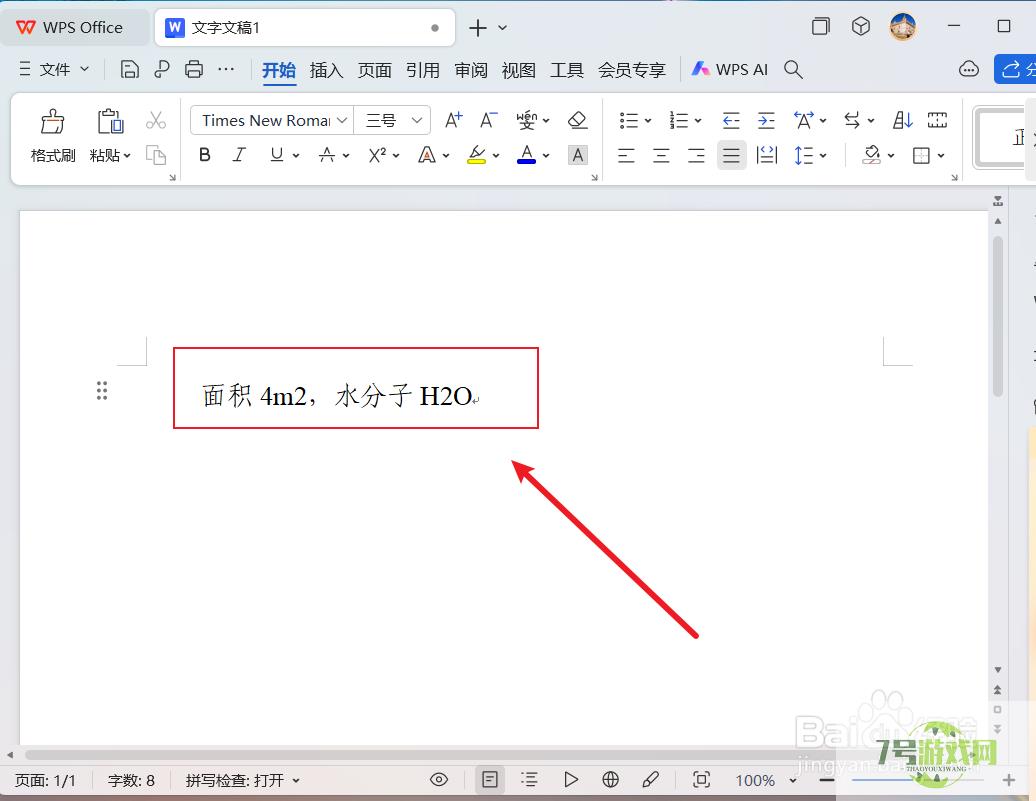Click the web layout globe icon
Screen dimensions: 1036x801
[x=610, y=780]
